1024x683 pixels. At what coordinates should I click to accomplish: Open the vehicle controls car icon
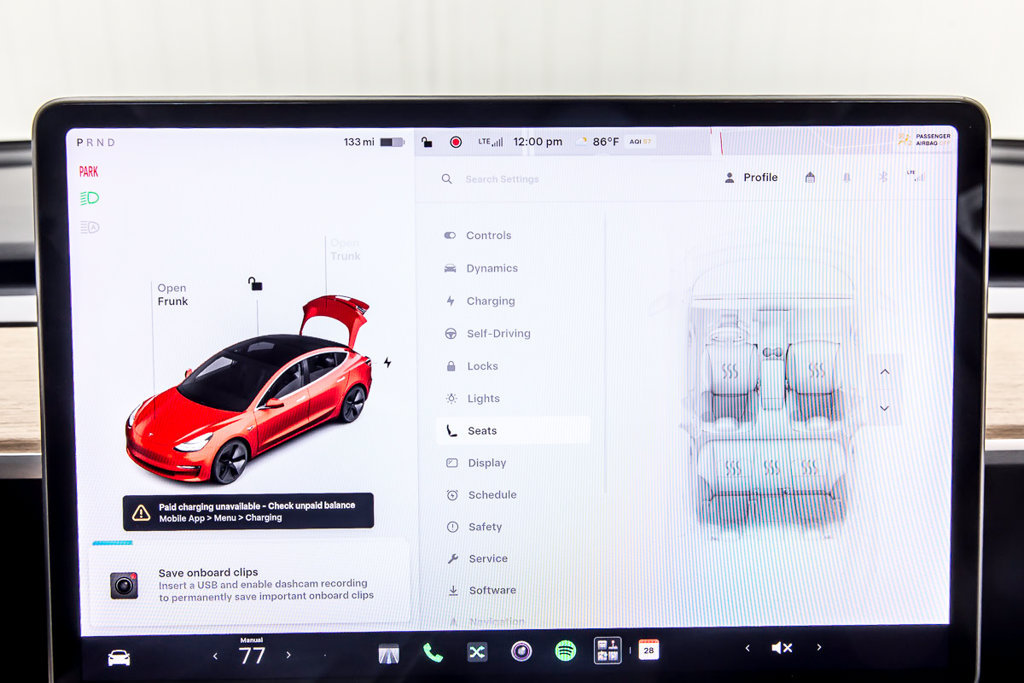point(119,658)
